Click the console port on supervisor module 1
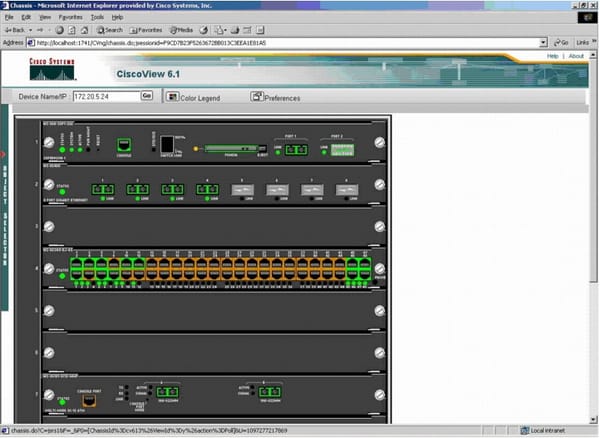 click(x=124, y=145)
